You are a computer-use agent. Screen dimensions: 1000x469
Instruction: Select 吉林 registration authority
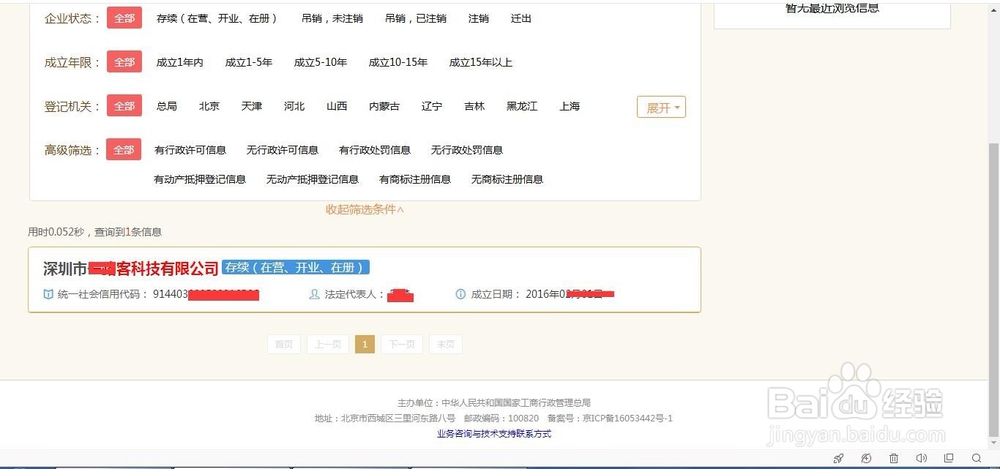click(x=474, y=107)
